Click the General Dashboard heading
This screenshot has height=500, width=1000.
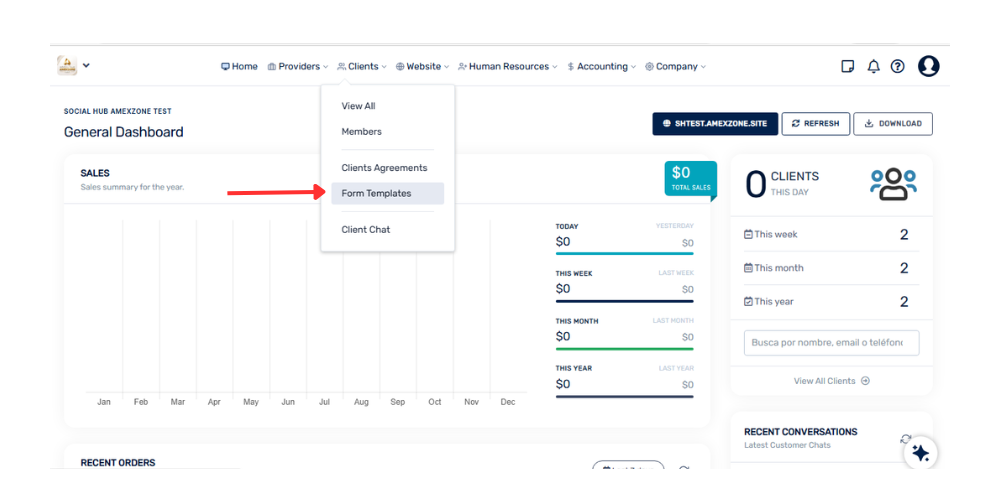click(124, 132)
